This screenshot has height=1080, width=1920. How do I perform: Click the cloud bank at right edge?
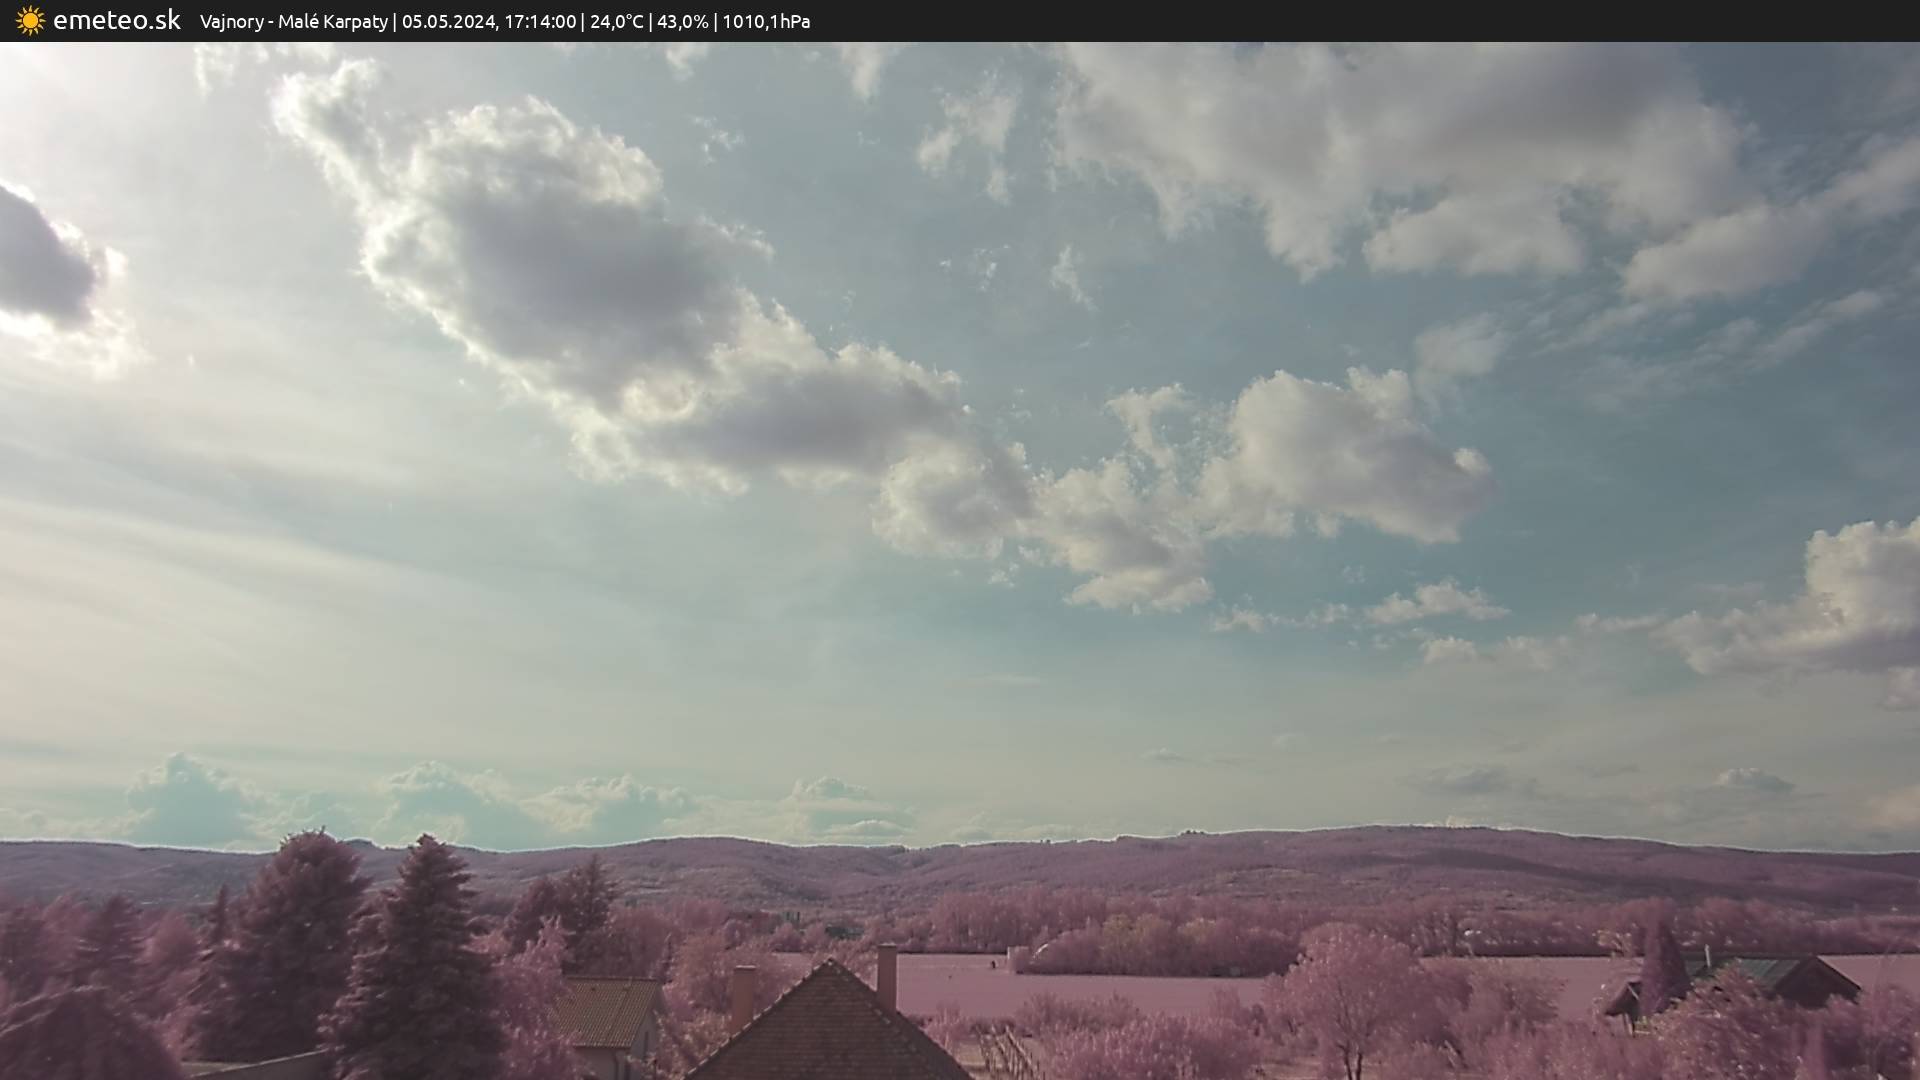coord(1850,600)
